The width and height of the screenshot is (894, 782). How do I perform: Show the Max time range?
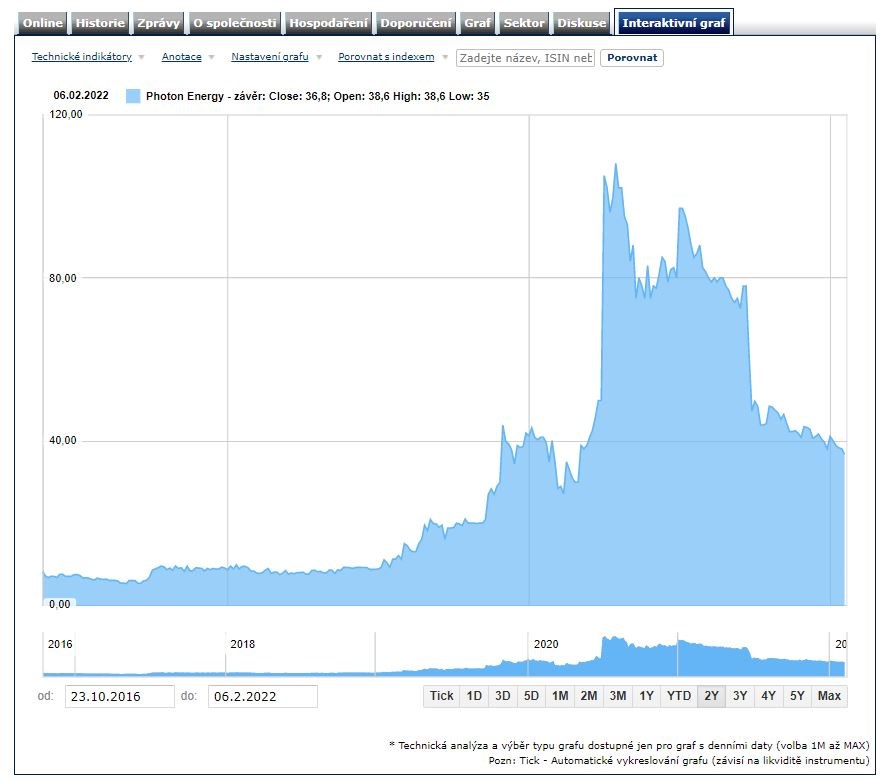[829, 696]
